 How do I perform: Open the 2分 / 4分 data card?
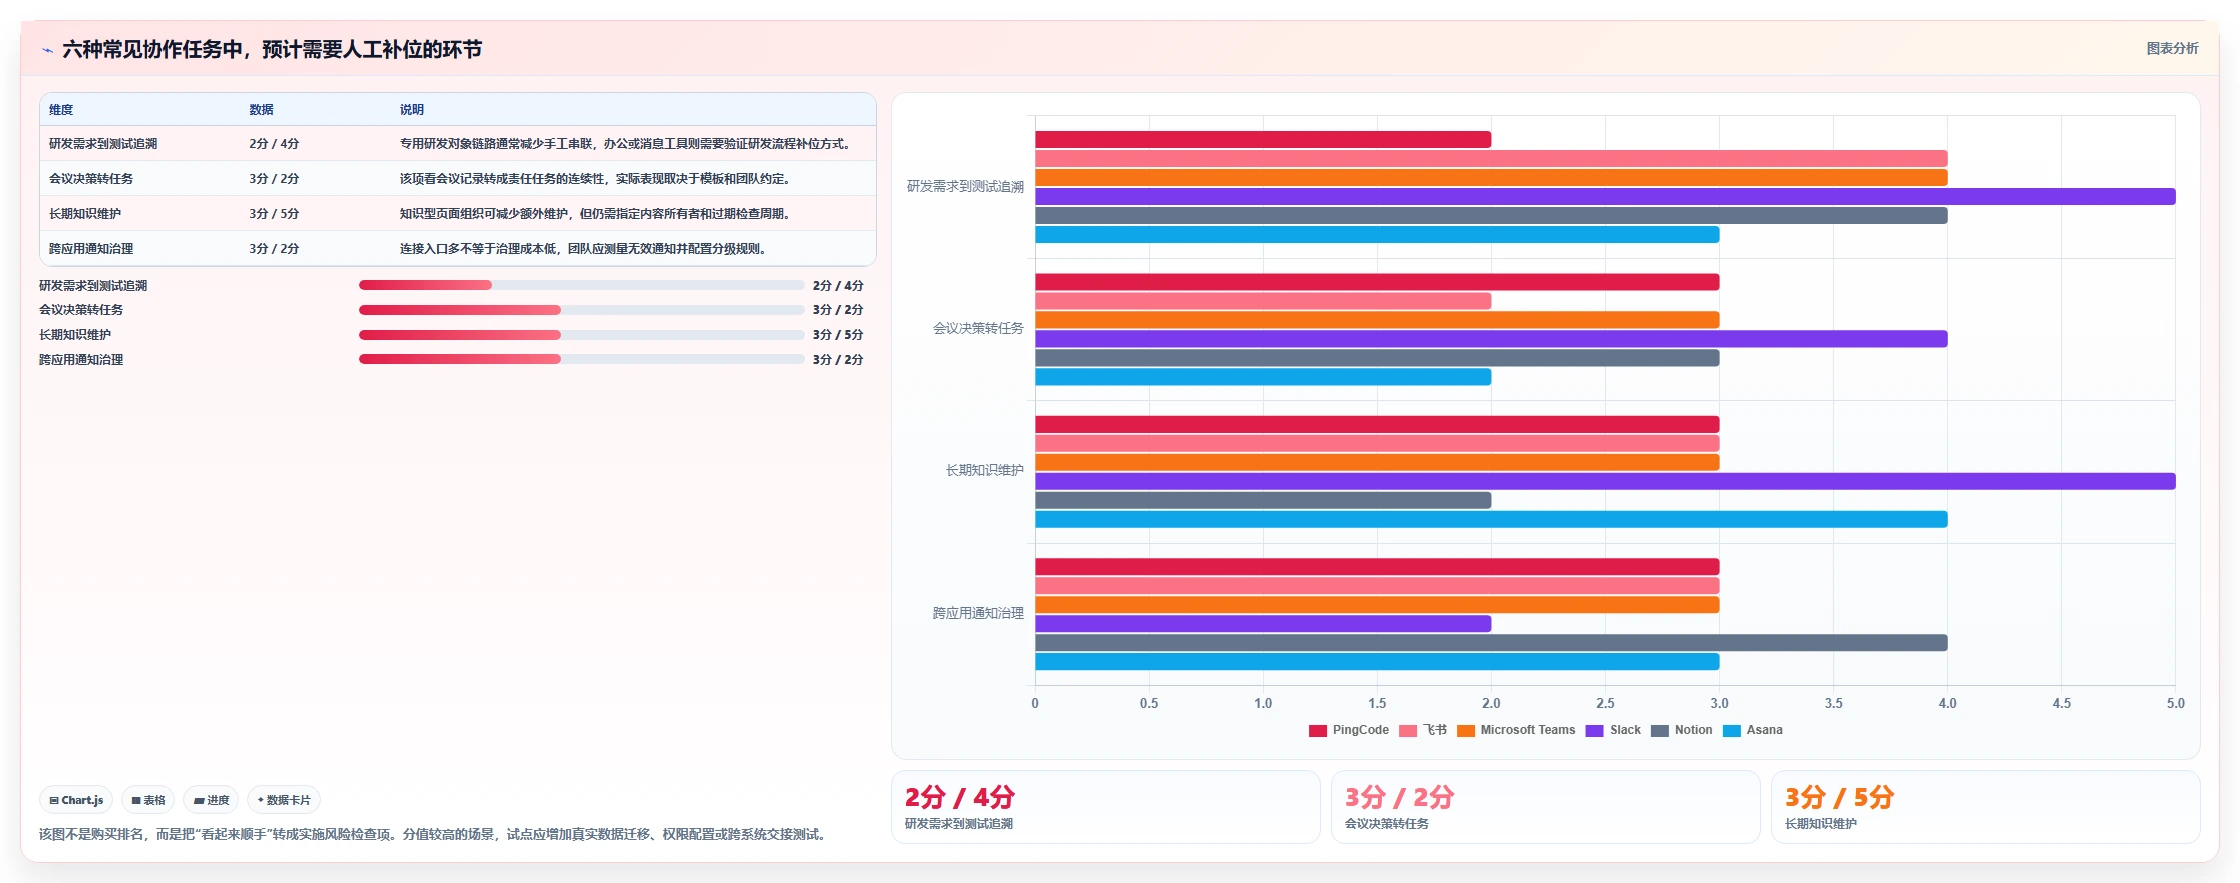[x=1106, y=807]
